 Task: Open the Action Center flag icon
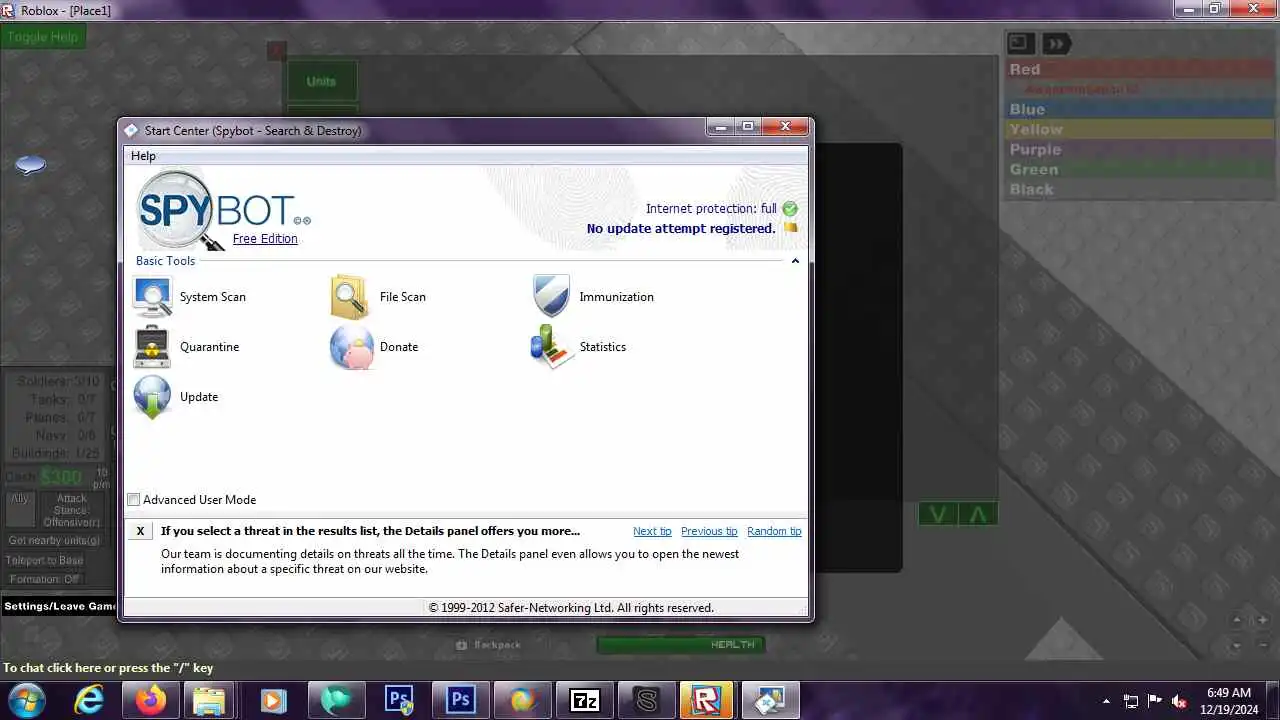(1155, 701)
